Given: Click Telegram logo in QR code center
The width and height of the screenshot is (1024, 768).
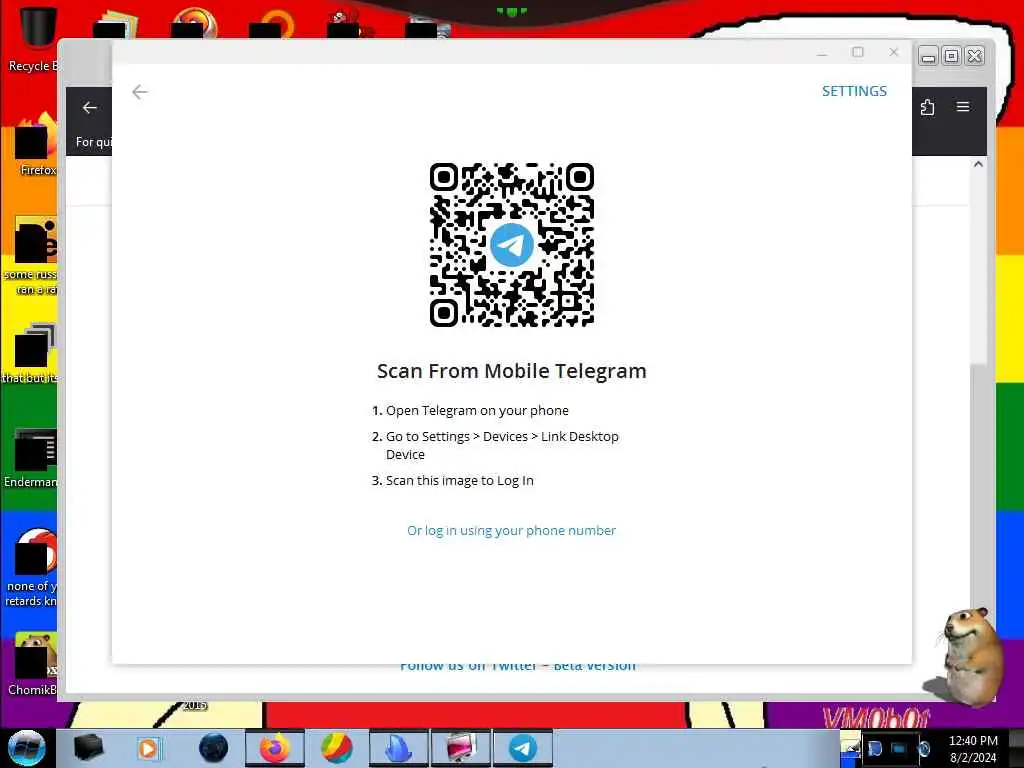Looking at the screenshot, I should tap(511, 245).
